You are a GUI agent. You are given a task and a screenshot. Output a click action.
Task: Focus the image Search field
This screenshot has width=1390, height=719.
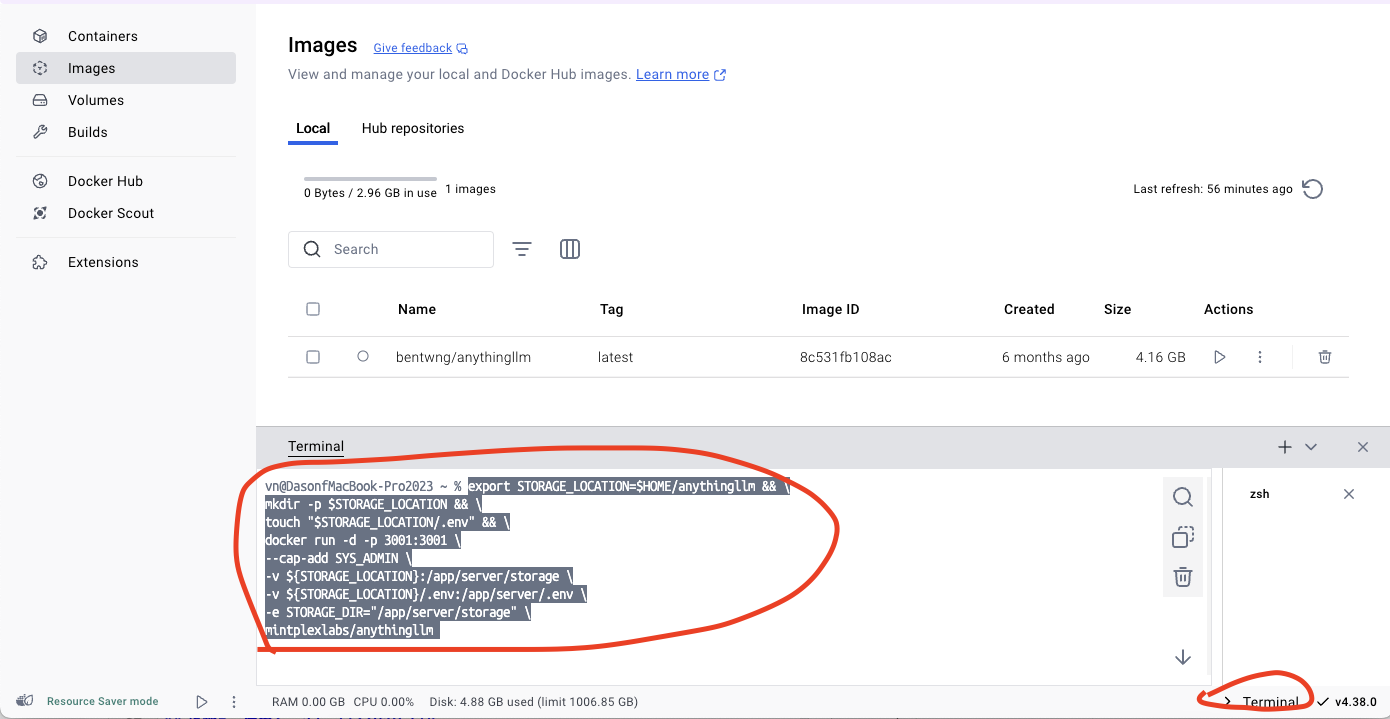391,249
